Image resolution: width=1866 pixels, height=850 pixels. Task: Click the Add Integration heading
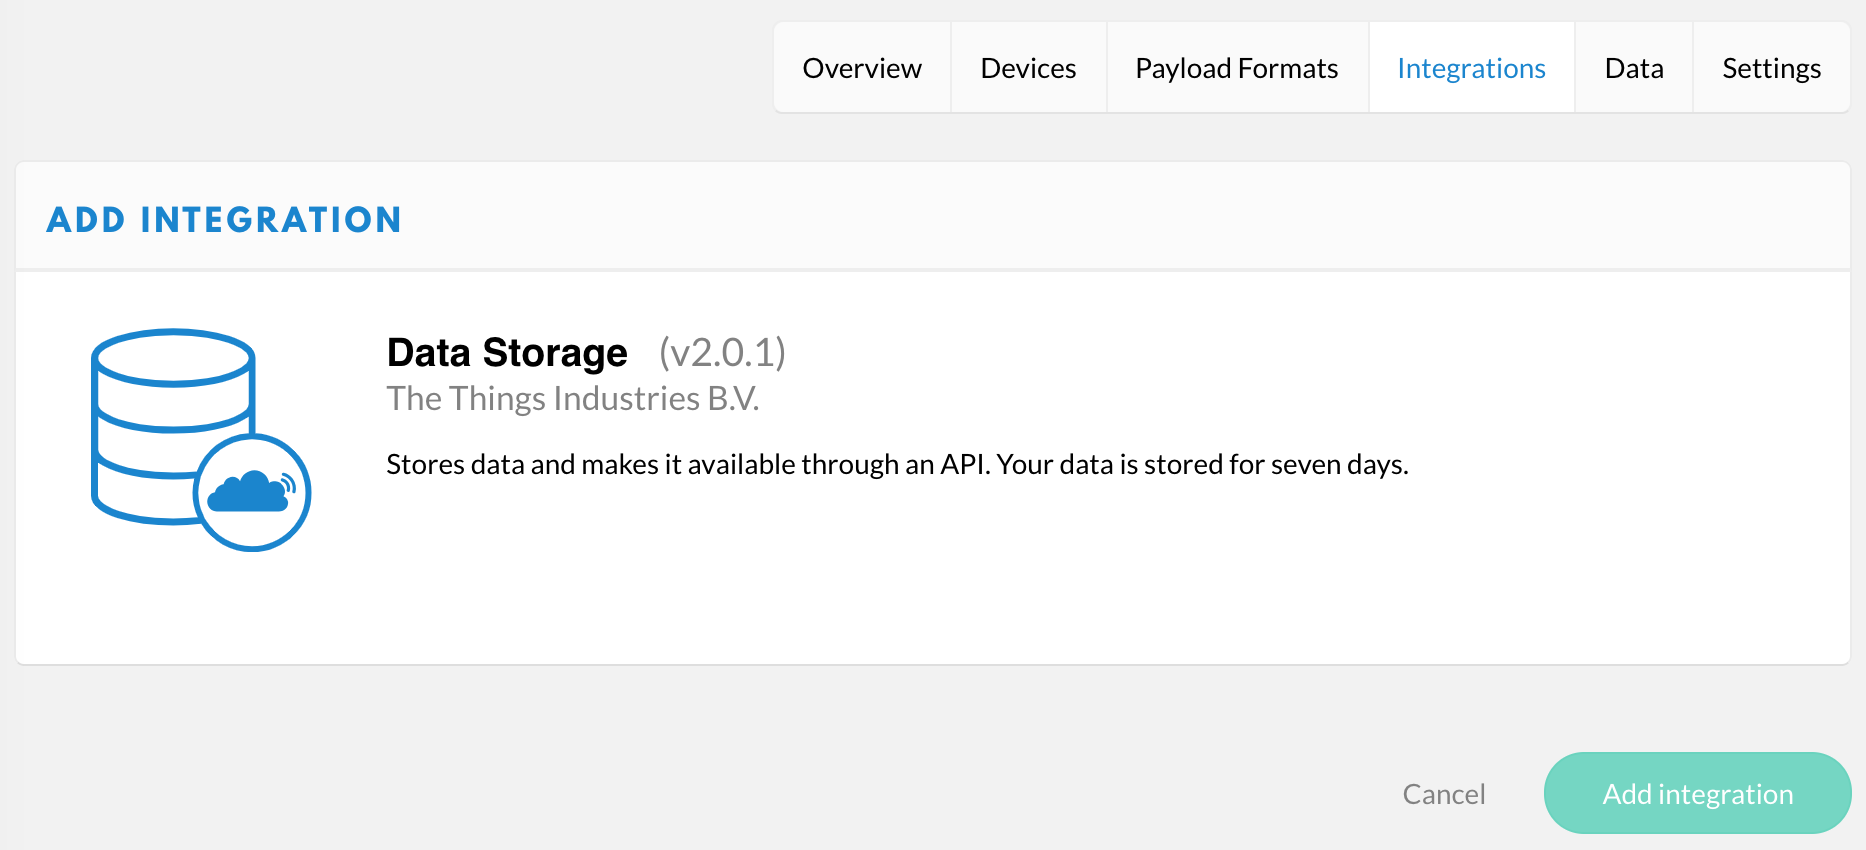pyautogui.click(x=224, y=220)
